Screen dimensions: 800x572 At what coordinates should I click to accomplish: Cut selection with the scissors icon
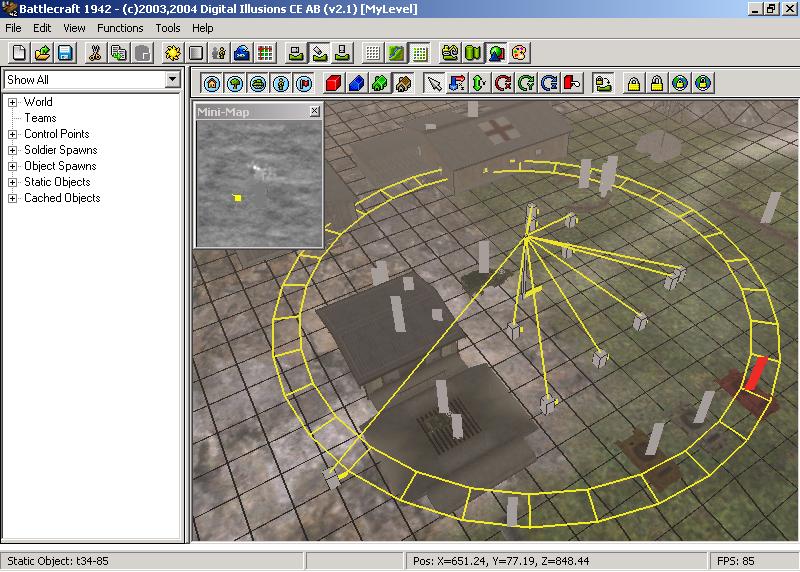coord(95,53)
